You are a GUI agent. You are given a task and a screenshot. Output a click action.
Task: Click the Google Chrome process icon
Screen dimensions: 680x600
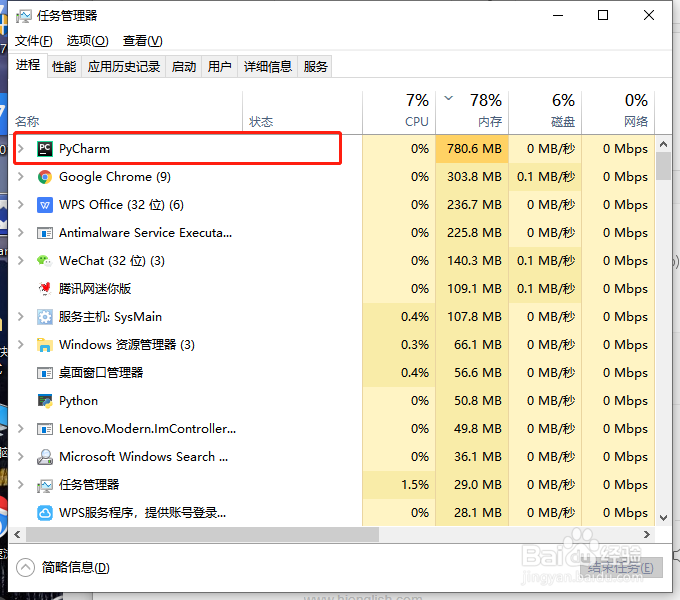(x=45, y=177)
